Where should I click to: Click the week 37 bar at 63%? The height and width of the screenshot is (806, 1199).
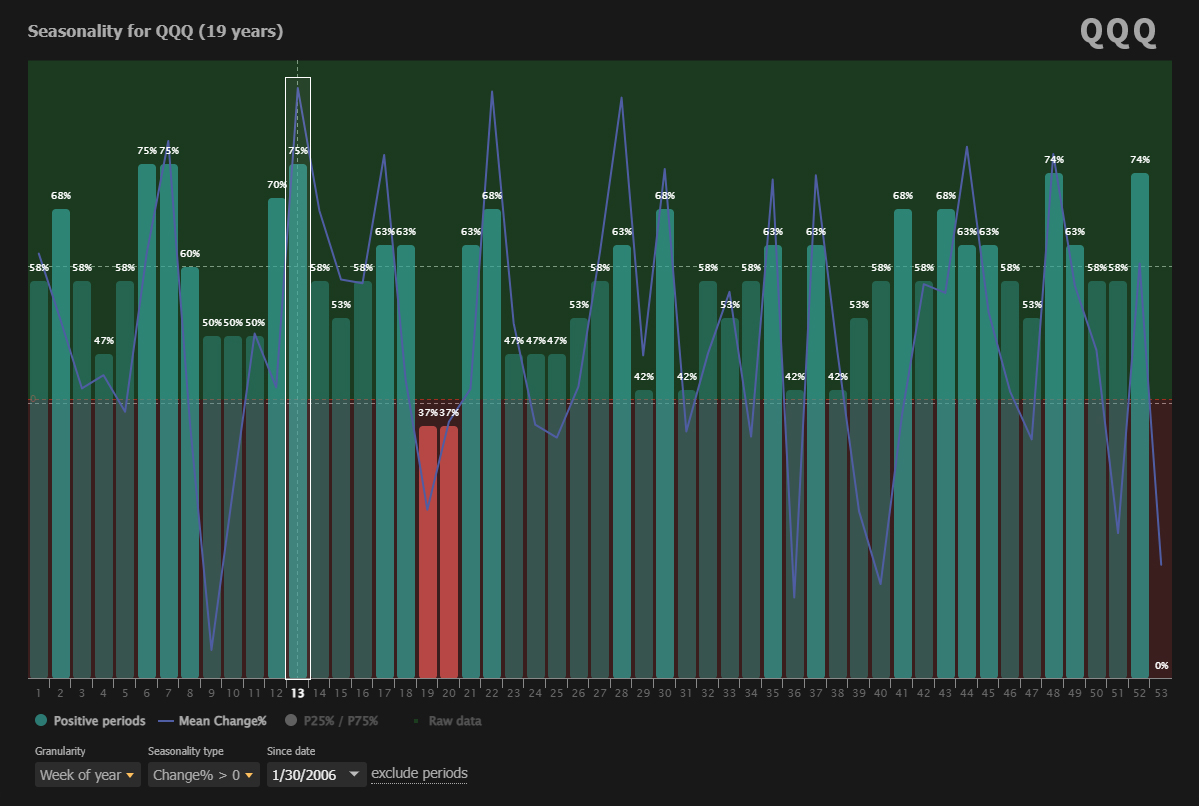pos(816,461)
